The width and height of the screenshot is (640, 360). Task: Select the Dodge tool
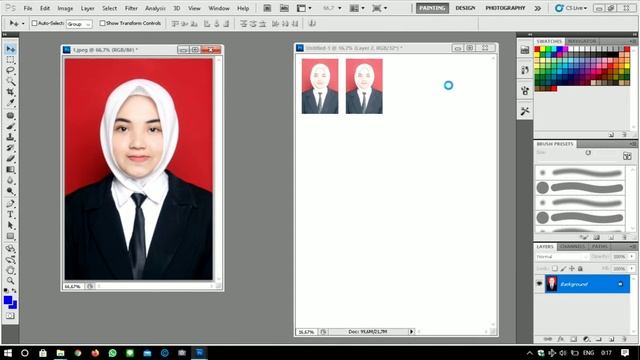[10, 191]
